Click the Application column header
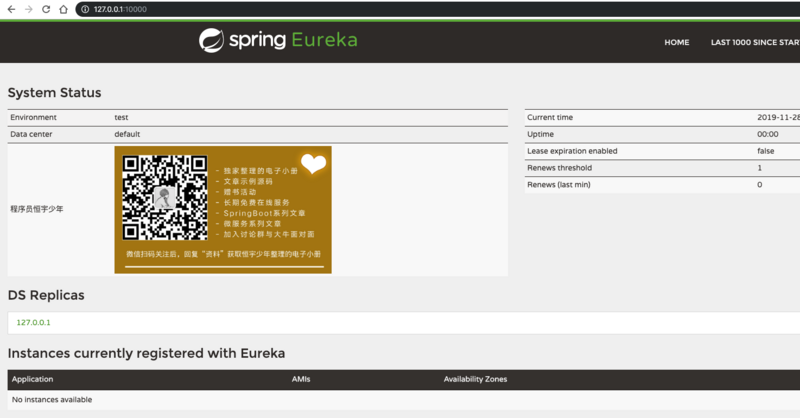Screen dimensions: 800x418 click(32, 379)
